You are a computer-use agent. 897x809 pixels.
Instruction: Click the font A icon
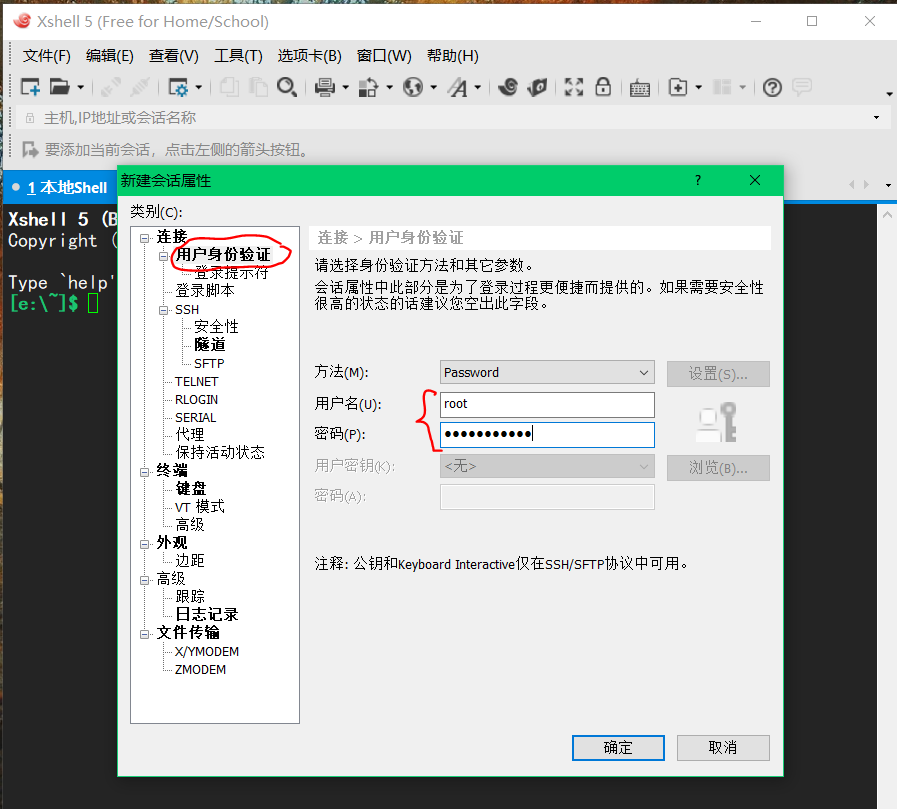pyautogui.click(x=458, y=87)
